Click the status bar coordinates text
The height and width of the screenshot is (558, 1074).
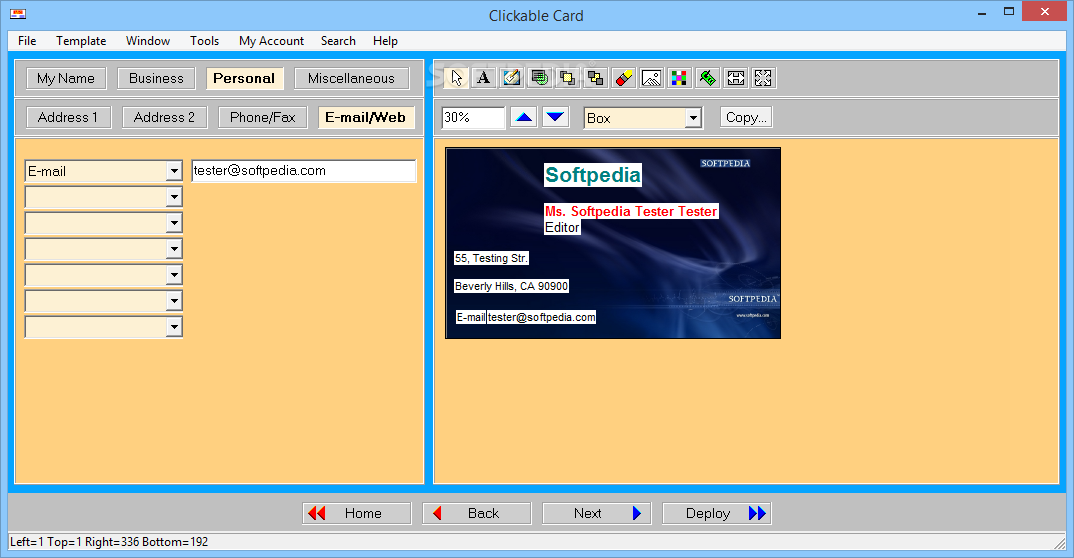109,542
